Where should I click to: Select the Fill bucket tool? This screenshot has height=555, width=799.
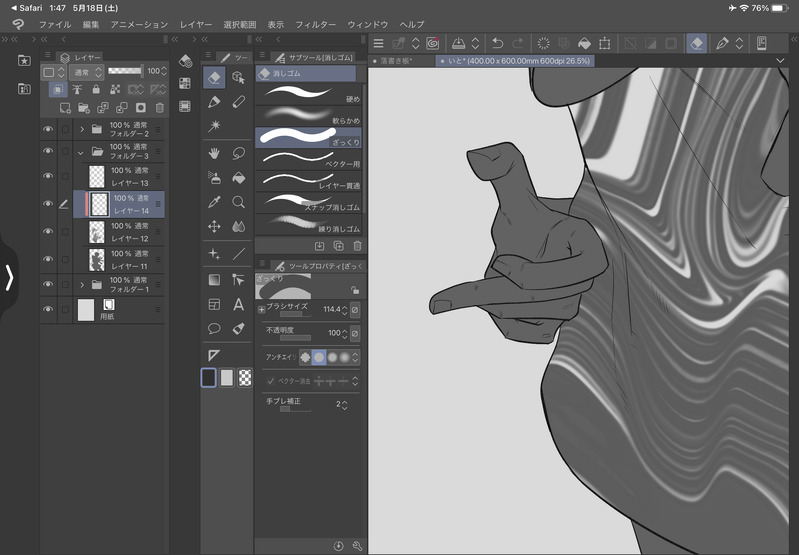(238, 178)
